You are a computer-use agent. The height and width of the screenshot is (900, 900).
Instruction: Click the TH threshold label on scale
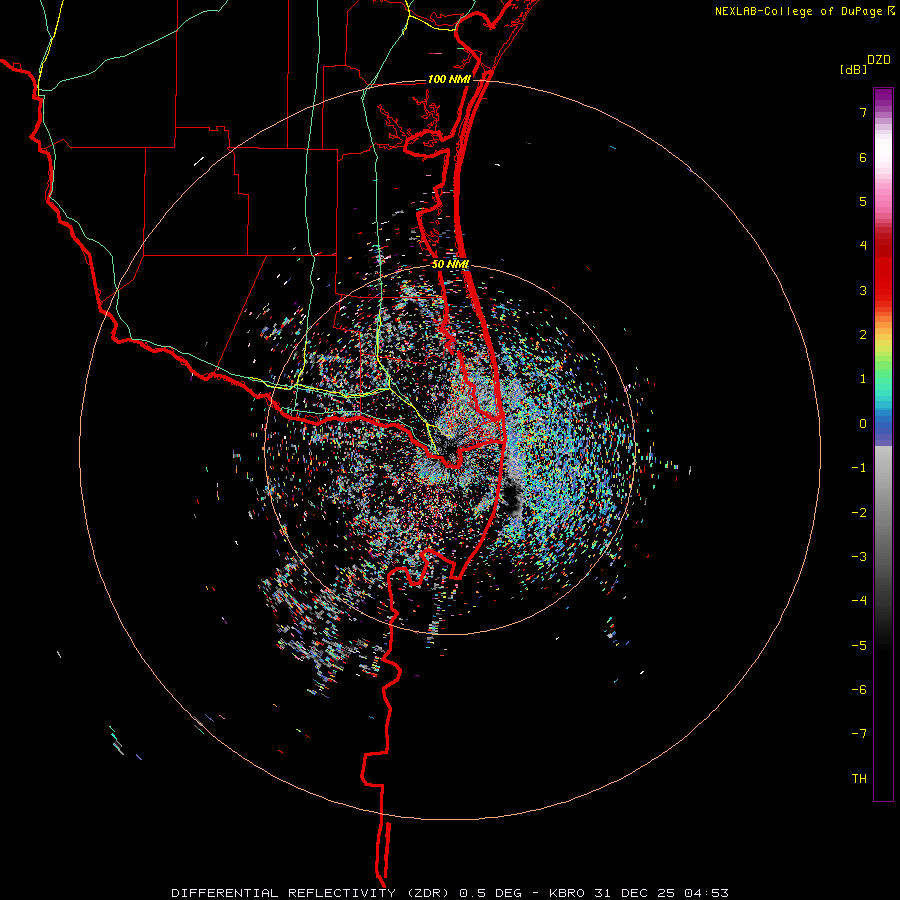(859, 779)
